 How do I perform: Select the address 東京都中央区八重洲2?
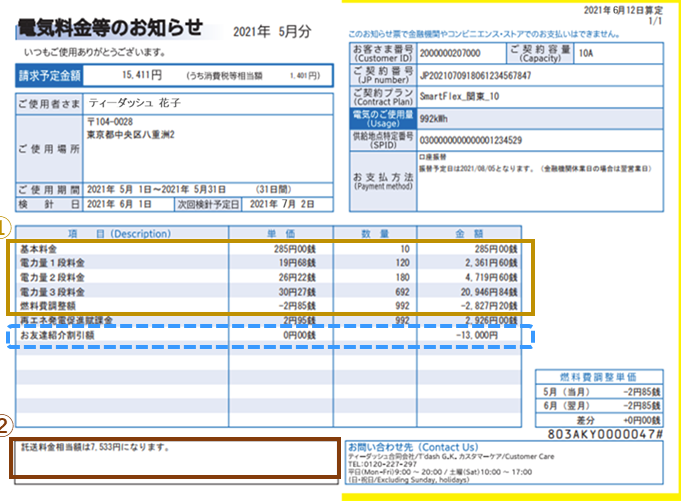point(131,135)
